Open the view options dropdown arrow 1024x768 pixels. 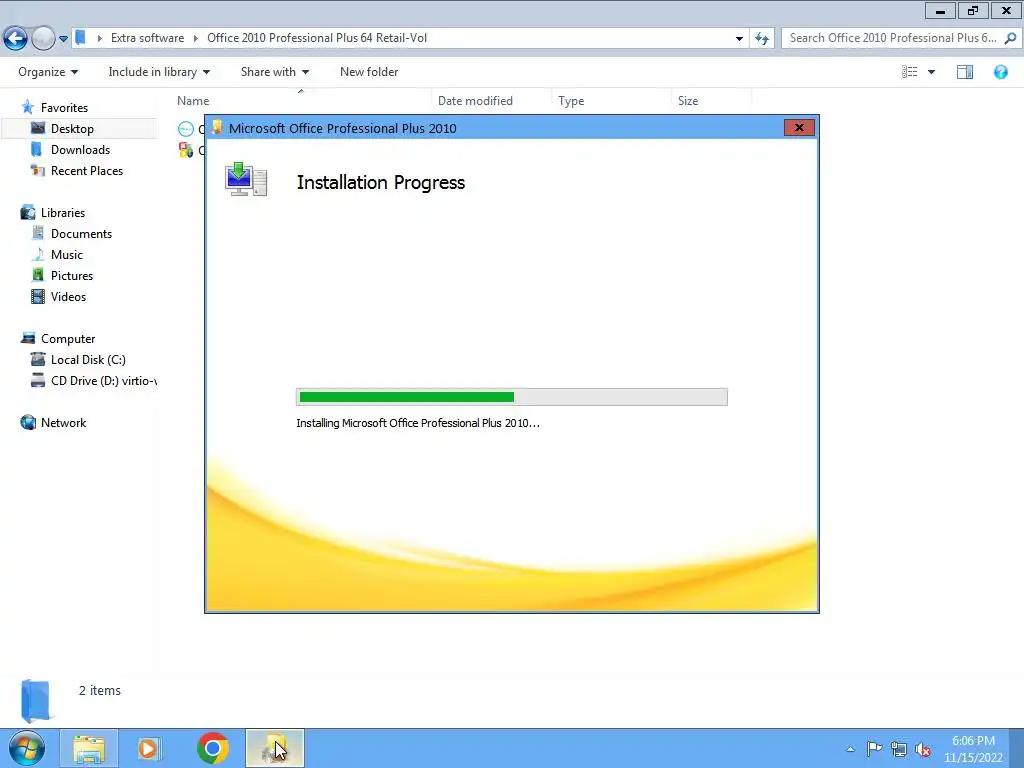pyautogui.click(x=931, y=72)
